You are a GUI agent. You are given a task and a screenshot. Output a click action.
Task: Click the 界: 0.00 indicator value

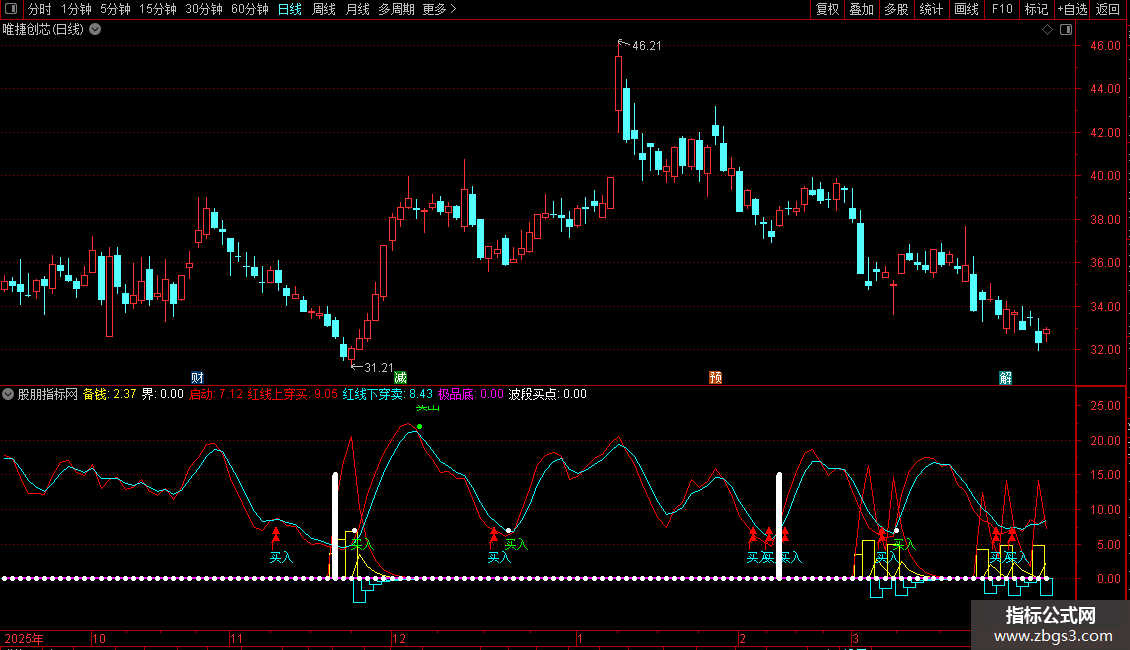pyautogui.click(x=163, y=394)
